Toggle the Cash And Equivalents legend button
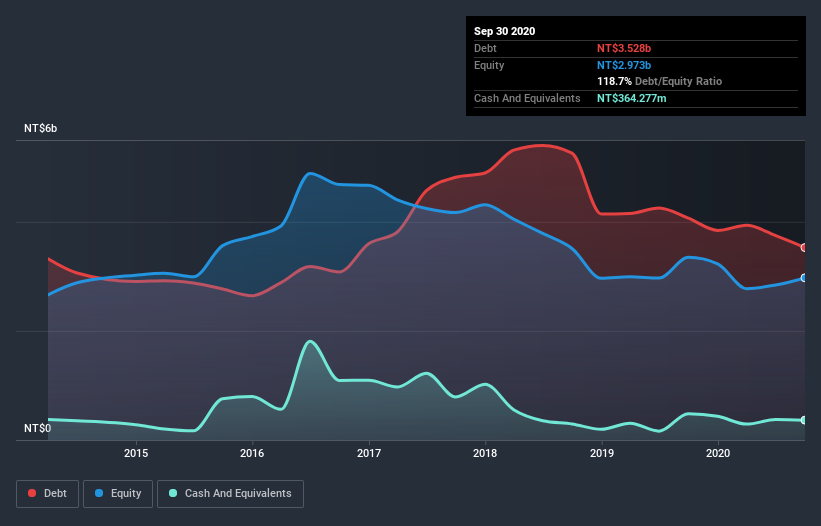The image size is (821, 526). [230, 494]
